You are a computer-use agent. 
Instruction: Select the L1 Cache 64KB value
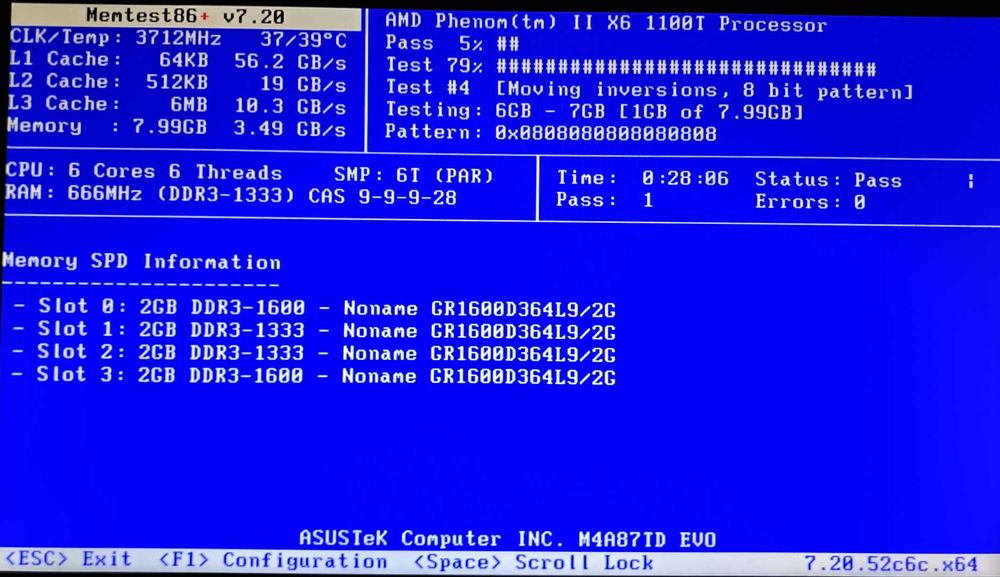(183, 60)
